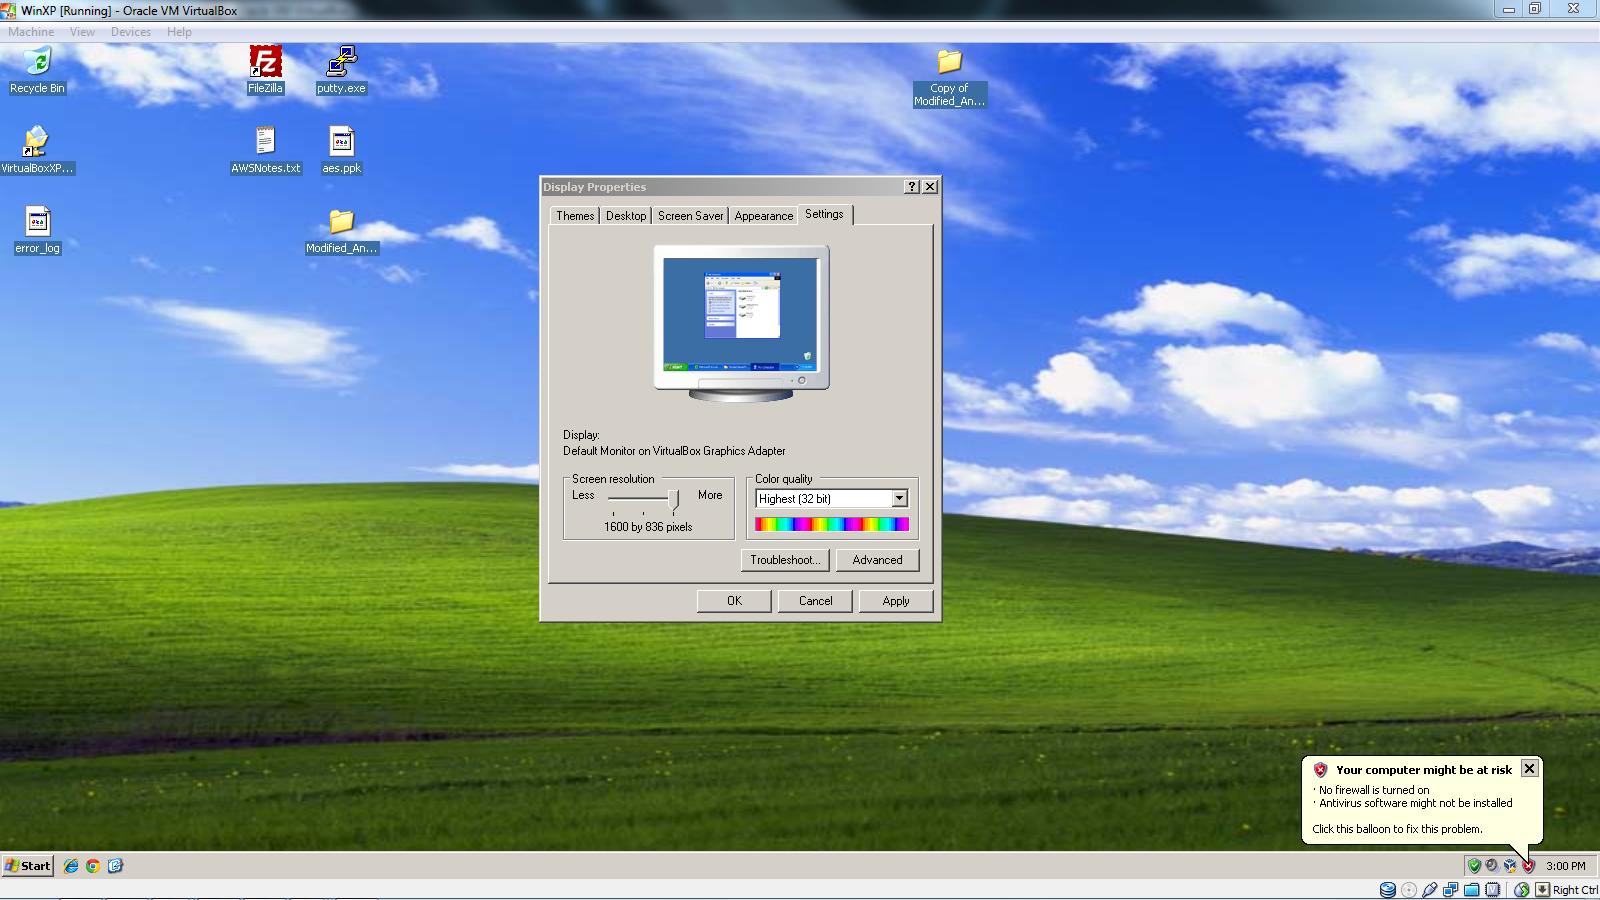Click the context help question mark button

point(911,185)
